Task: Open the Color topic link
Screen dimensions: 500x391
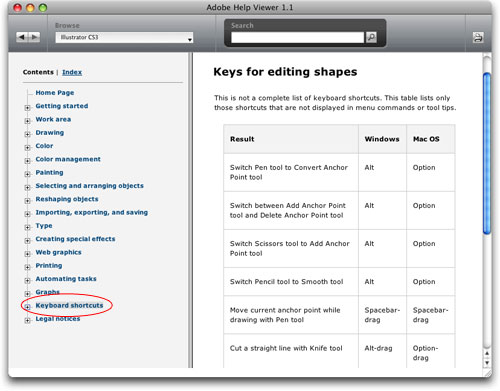Action: tap(44, 146)
